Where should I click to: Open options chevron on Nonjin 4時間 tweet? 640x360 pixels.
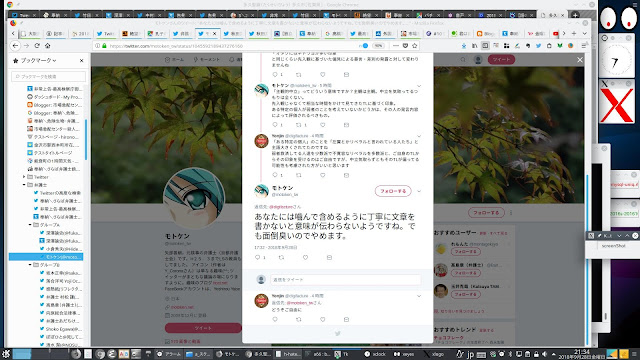point(419,136)
